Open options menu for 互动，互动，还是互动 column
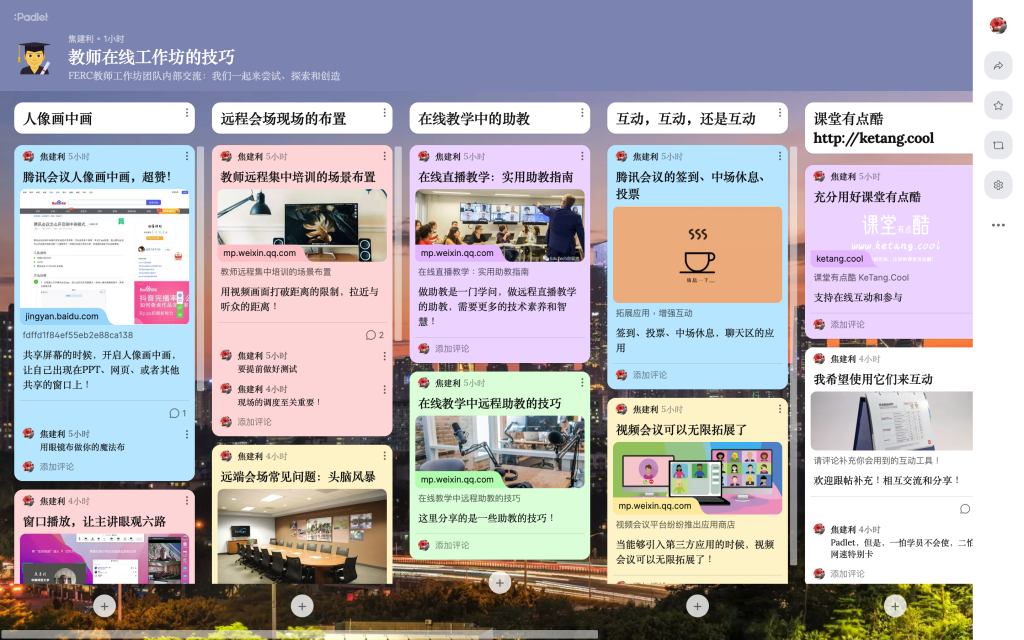Screen dimensions: 1024x640 [x=780, y=113]
